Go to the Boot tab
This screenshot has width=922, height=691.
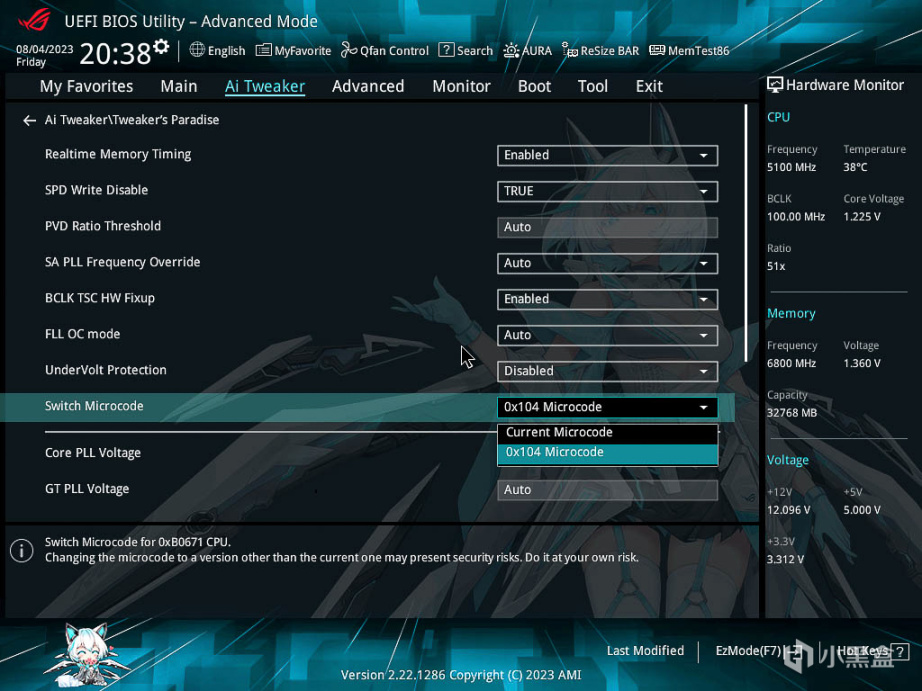pos(534,86)
